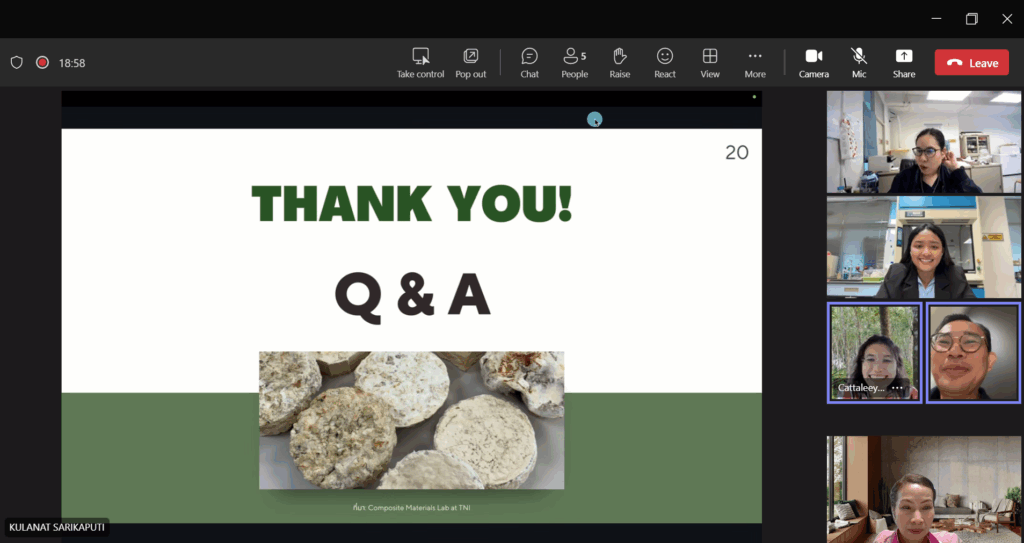Click the composite materials photo on slide
Viewport: 1024px width, 543px height.
tap(411, 420)
